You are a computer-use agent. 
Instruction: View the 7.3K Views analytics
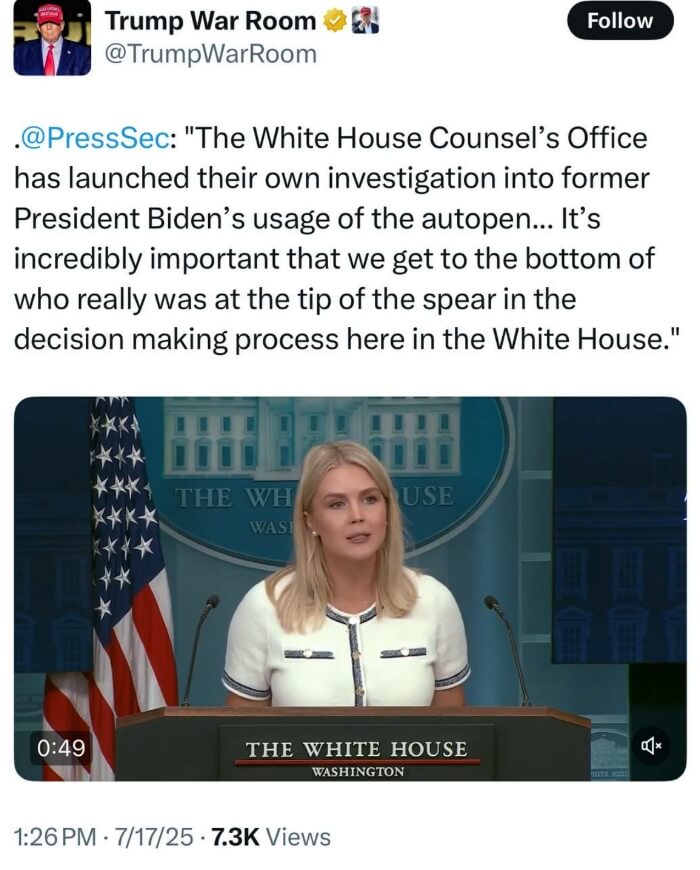click(271, 837)
